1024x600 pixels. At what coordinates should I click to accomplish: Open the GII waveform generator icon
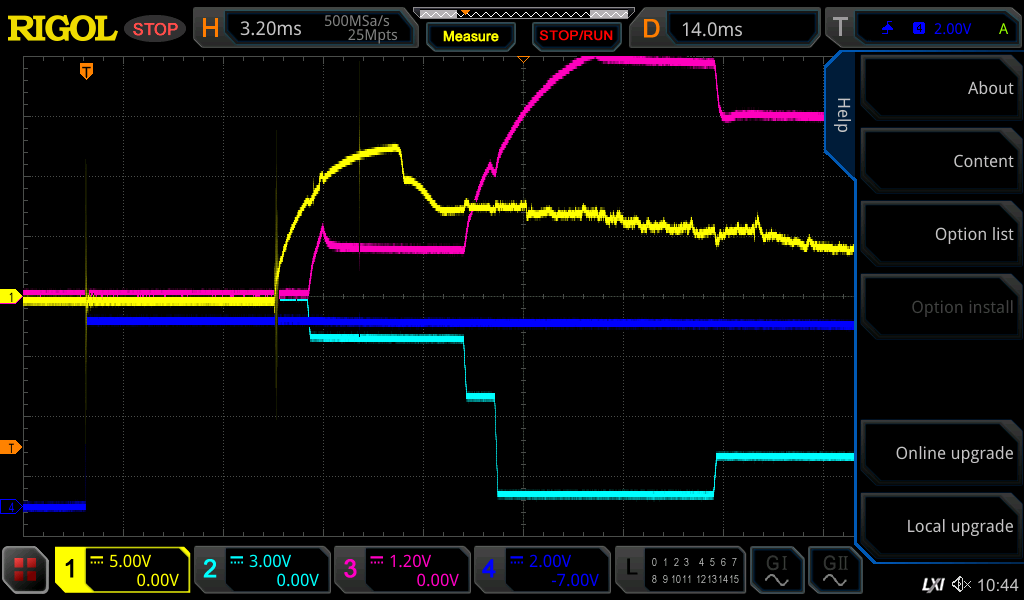834,571
